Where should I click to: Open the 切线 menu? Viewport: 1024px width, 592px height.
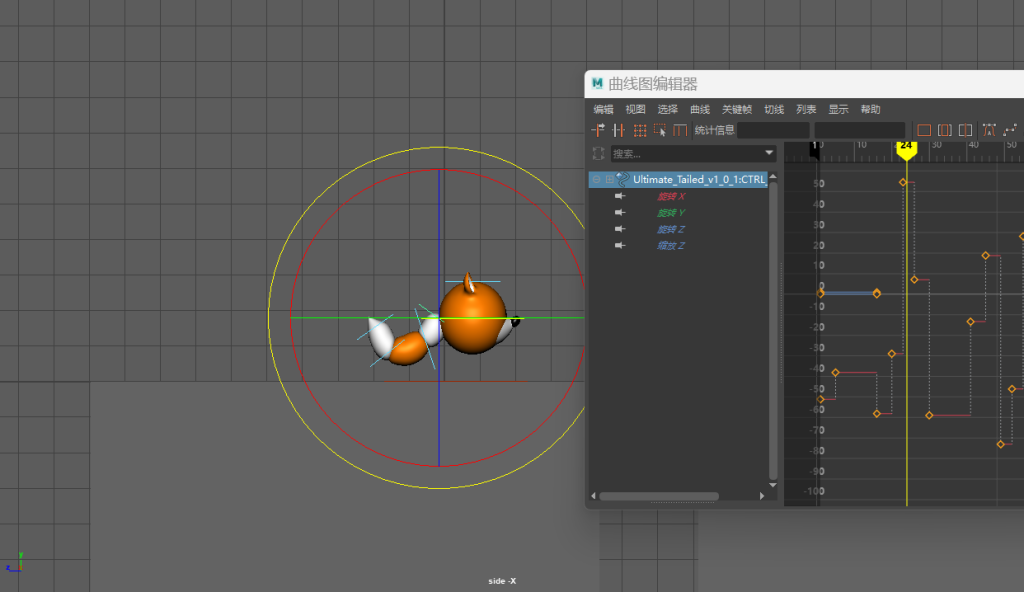774,109
